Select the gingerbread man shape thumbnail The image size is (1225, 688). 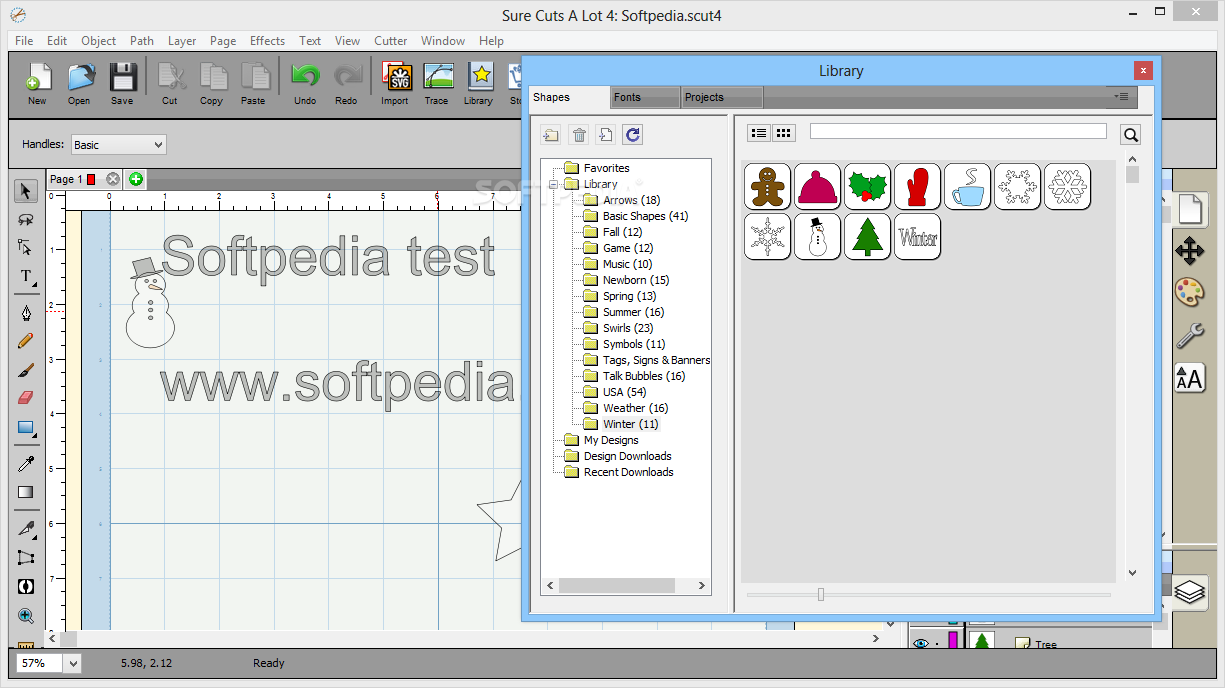tap(768, 186)
